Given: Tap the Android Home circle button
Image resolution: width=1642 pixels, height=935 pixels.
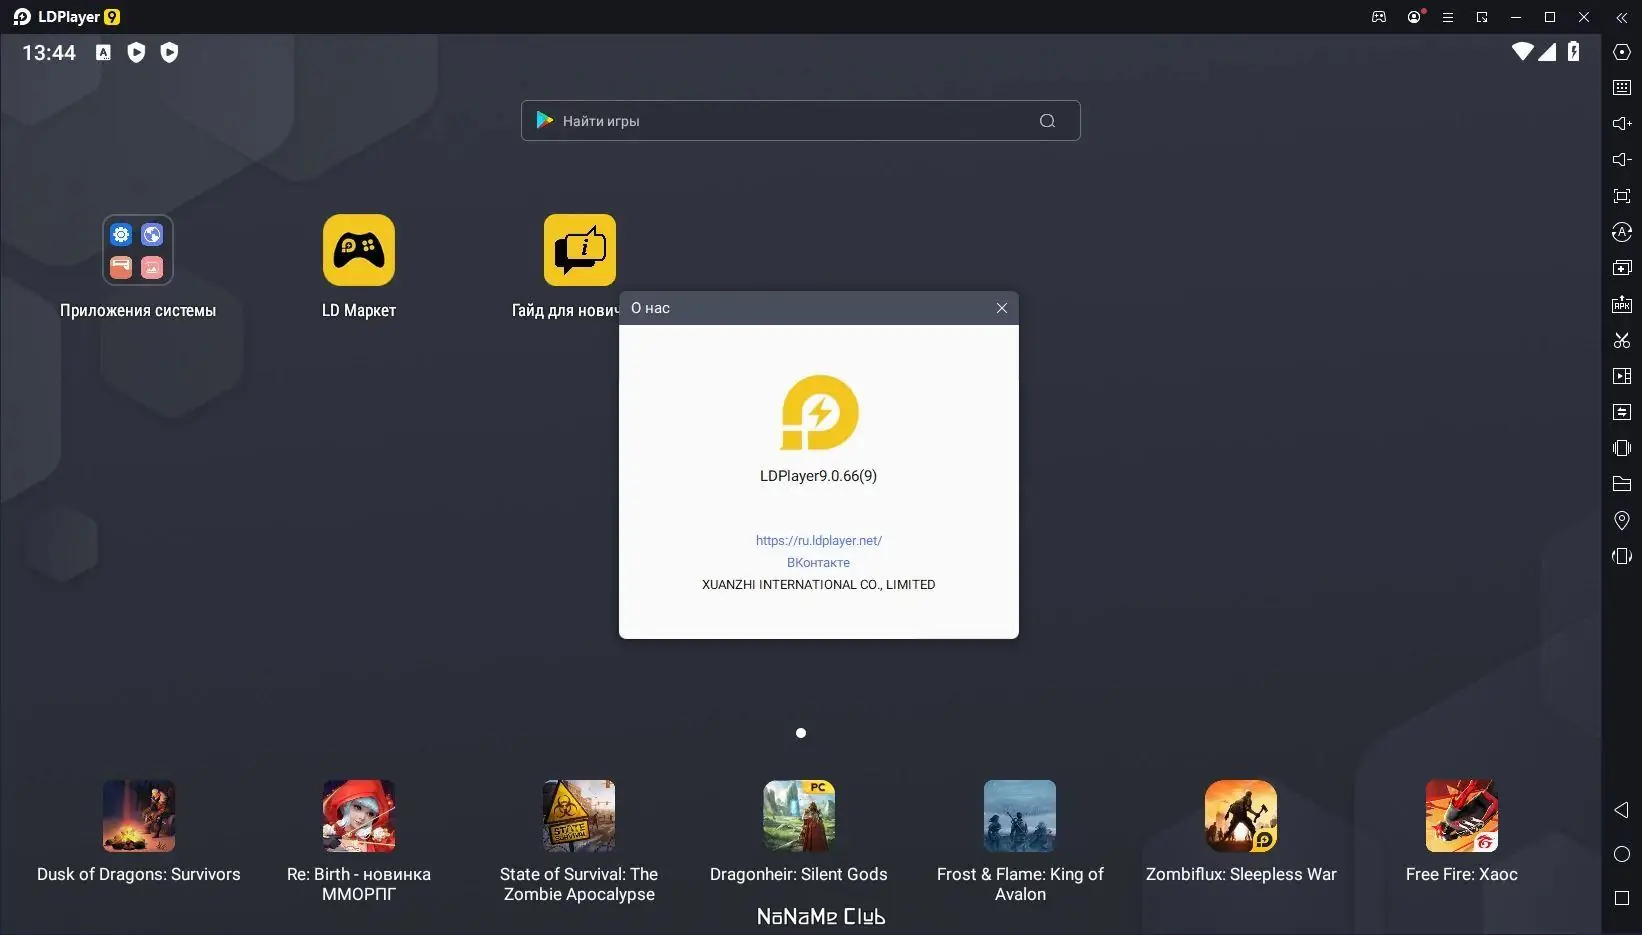Looking at the screenshot, I should 1622,854.
